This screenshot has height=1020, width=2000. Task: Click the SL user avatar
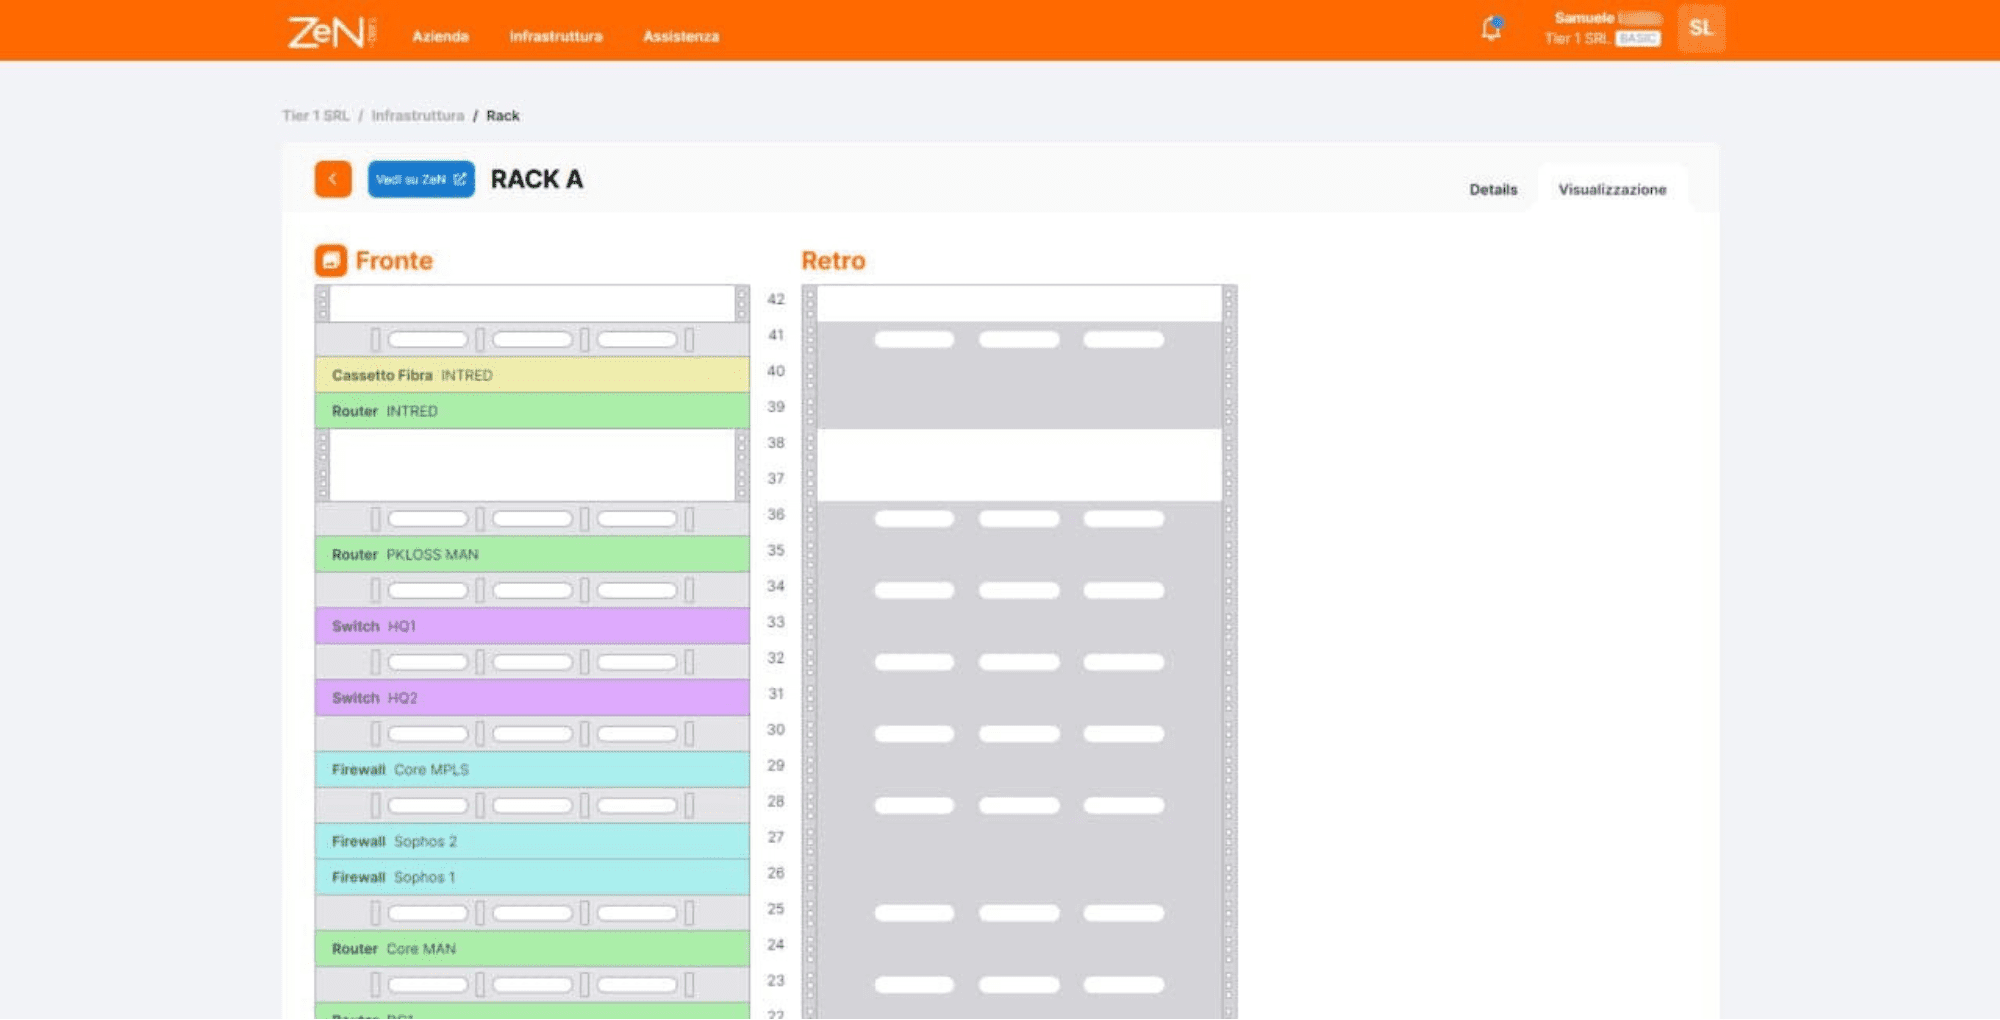pos(1700,29)
